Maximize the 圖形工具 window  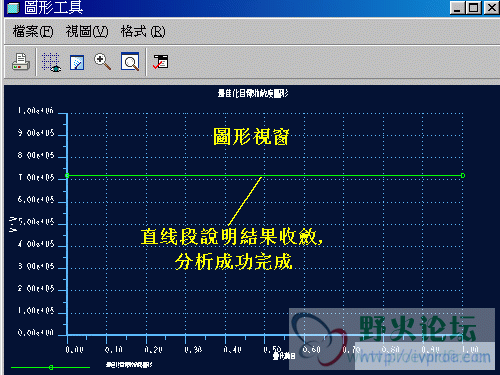point(474,7)
